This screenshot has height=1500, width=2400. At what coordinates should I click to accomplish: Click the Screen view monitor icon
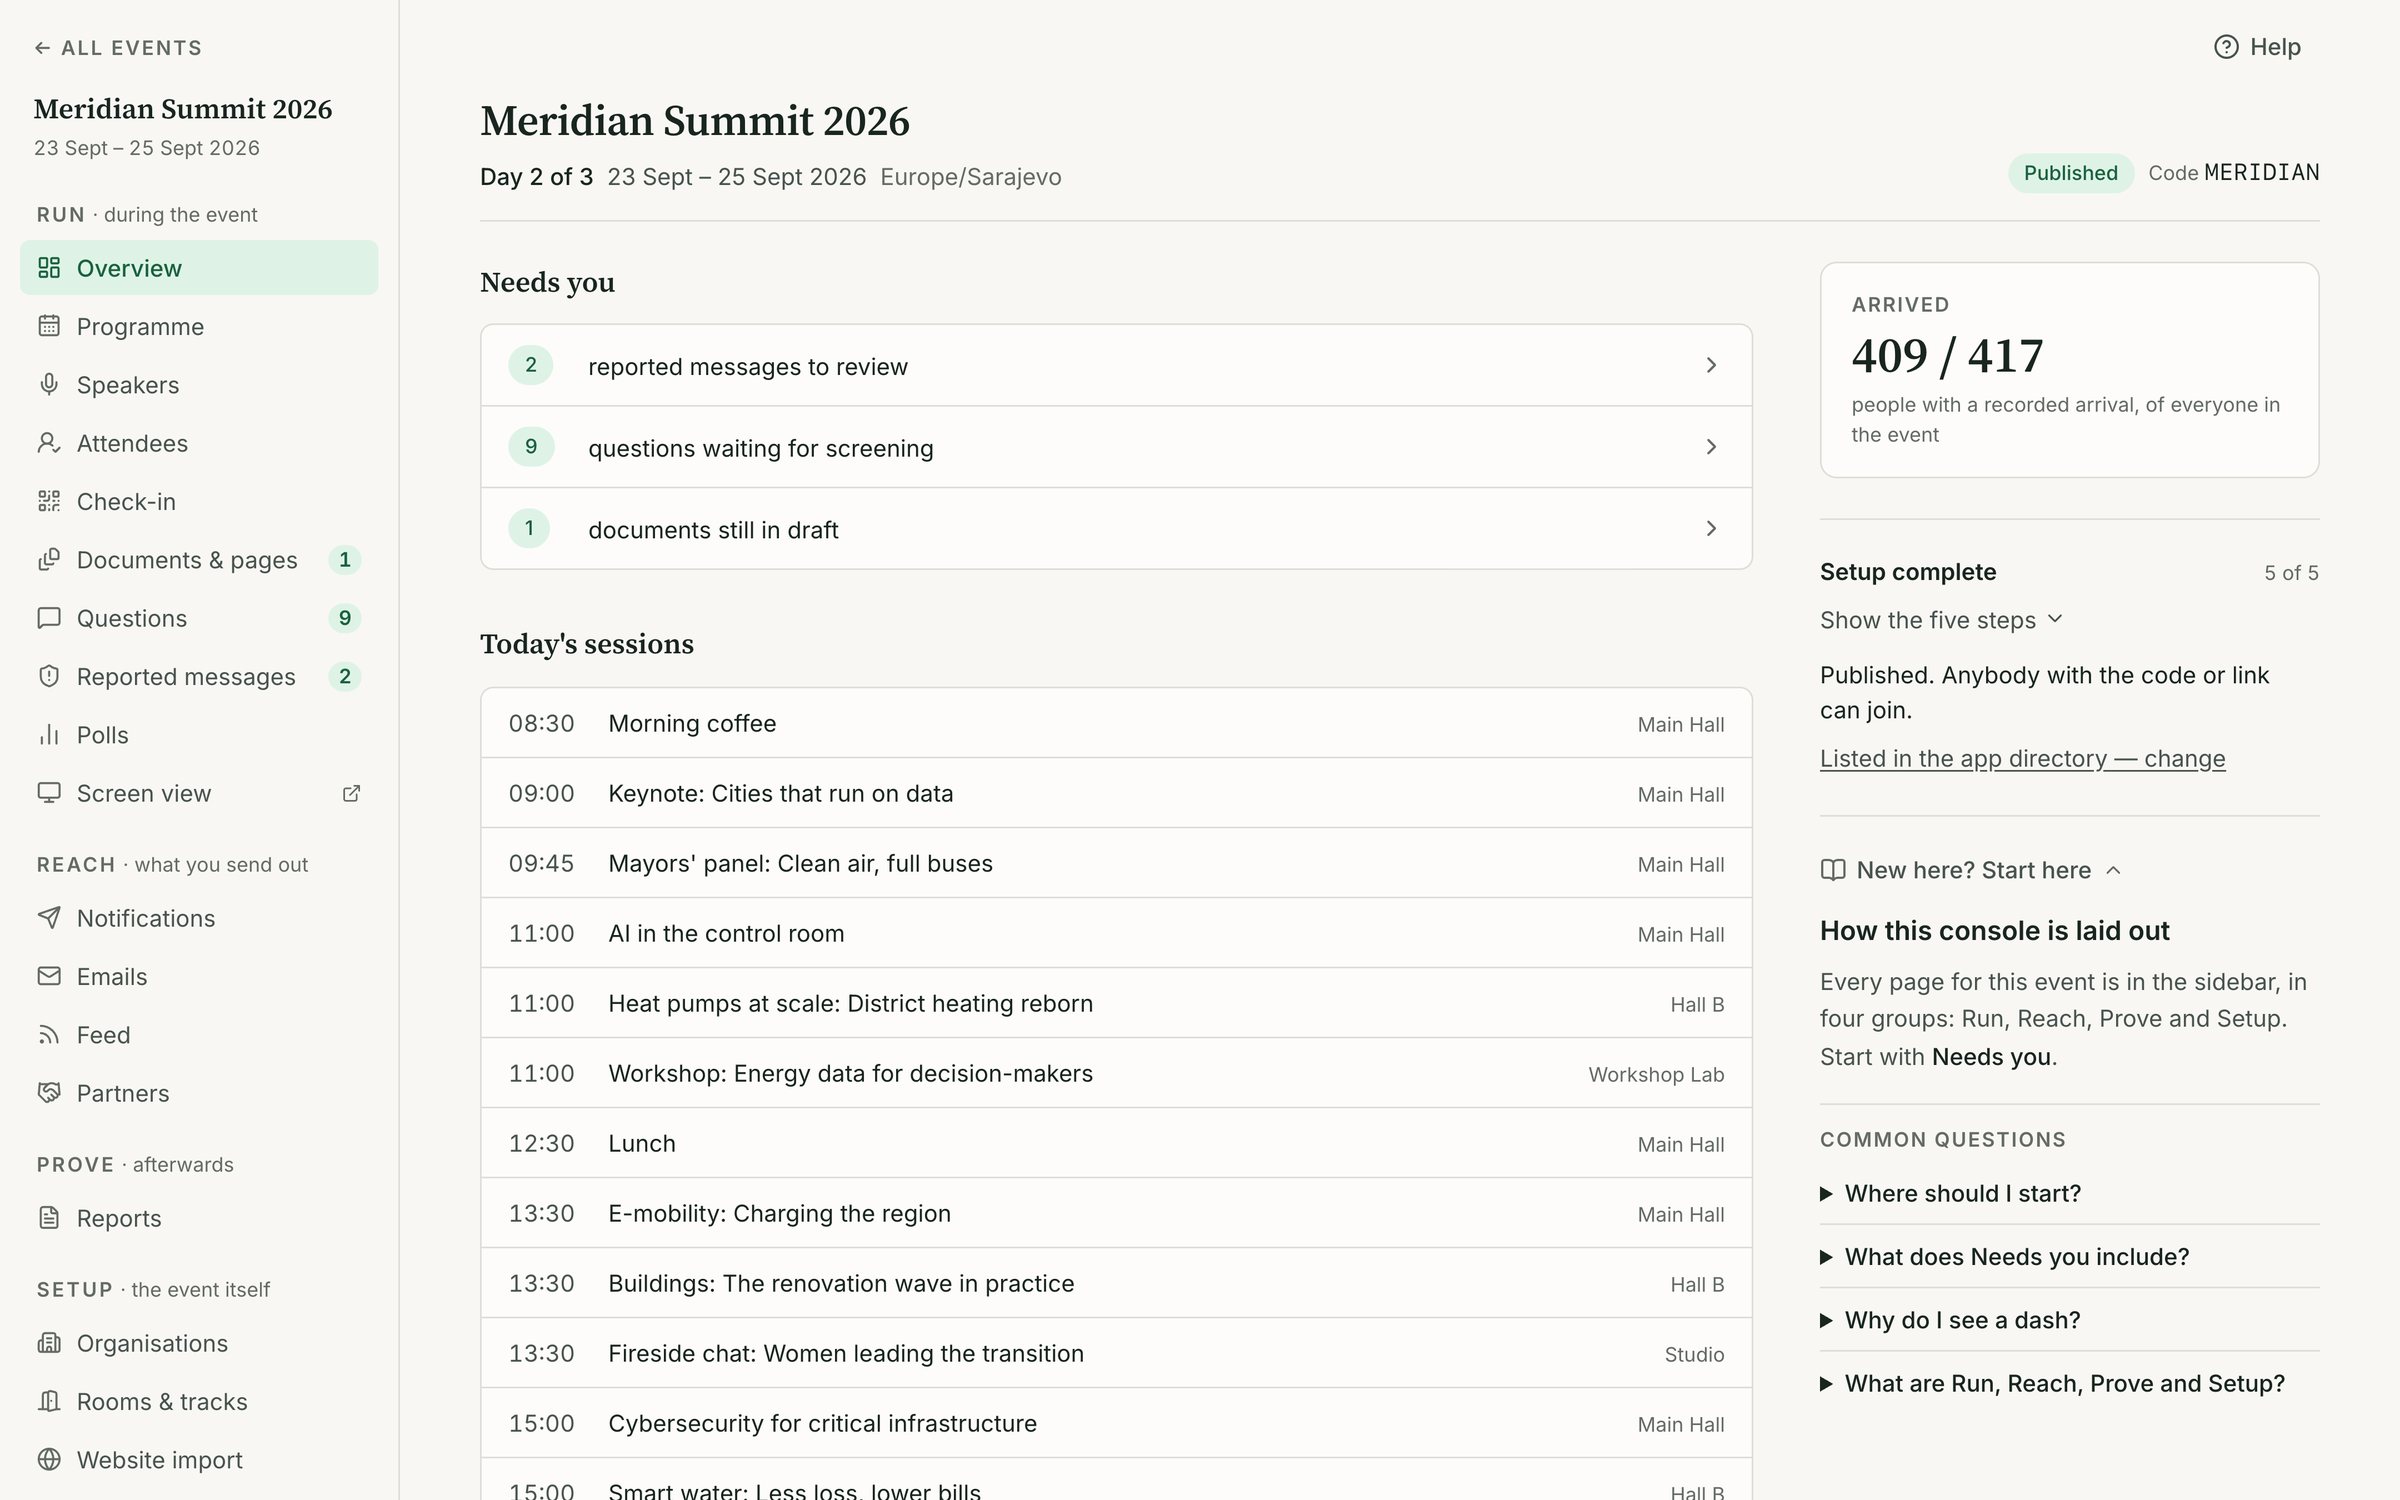tap(49, 793)
